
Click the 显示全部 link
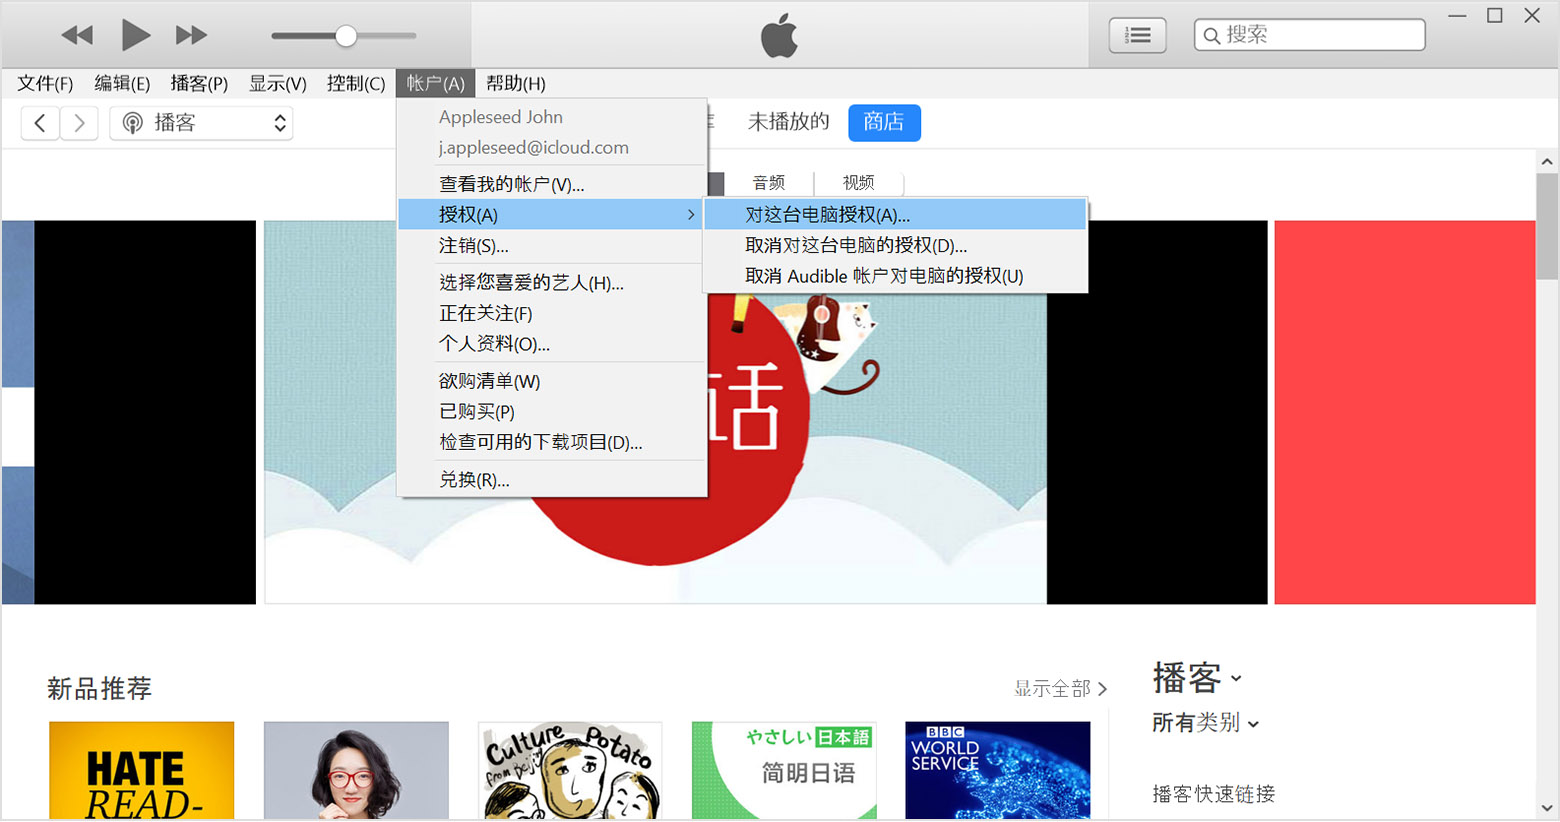click(1061, 688)
